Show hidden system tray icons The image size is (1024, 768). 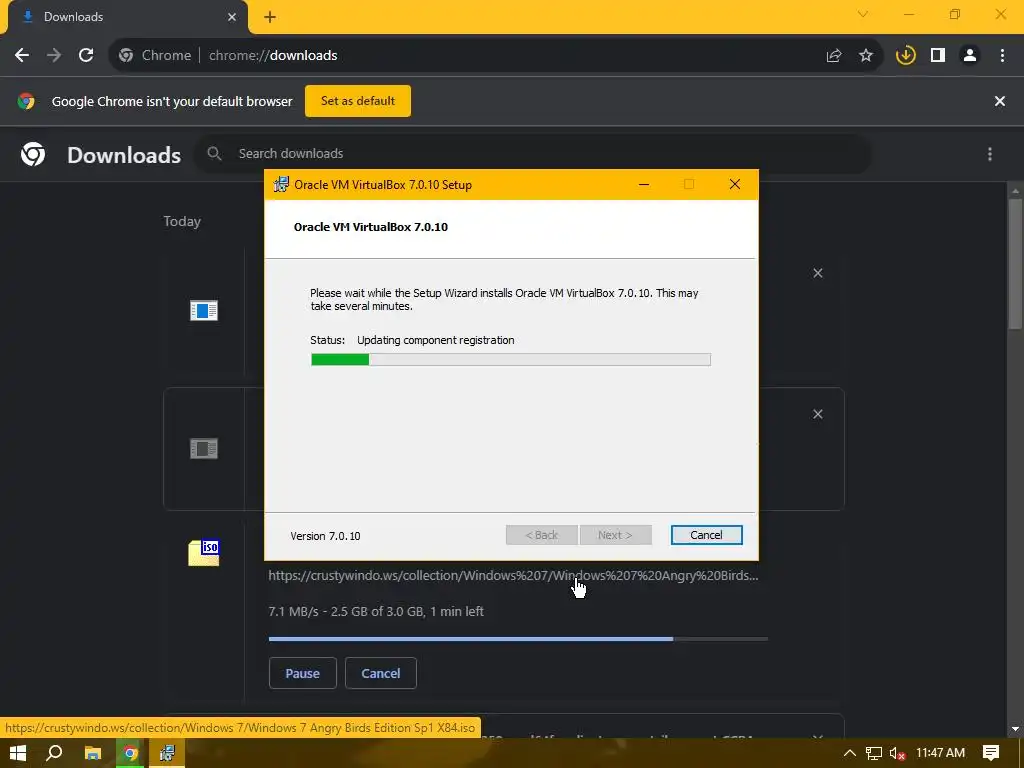[x=850, y=753]
